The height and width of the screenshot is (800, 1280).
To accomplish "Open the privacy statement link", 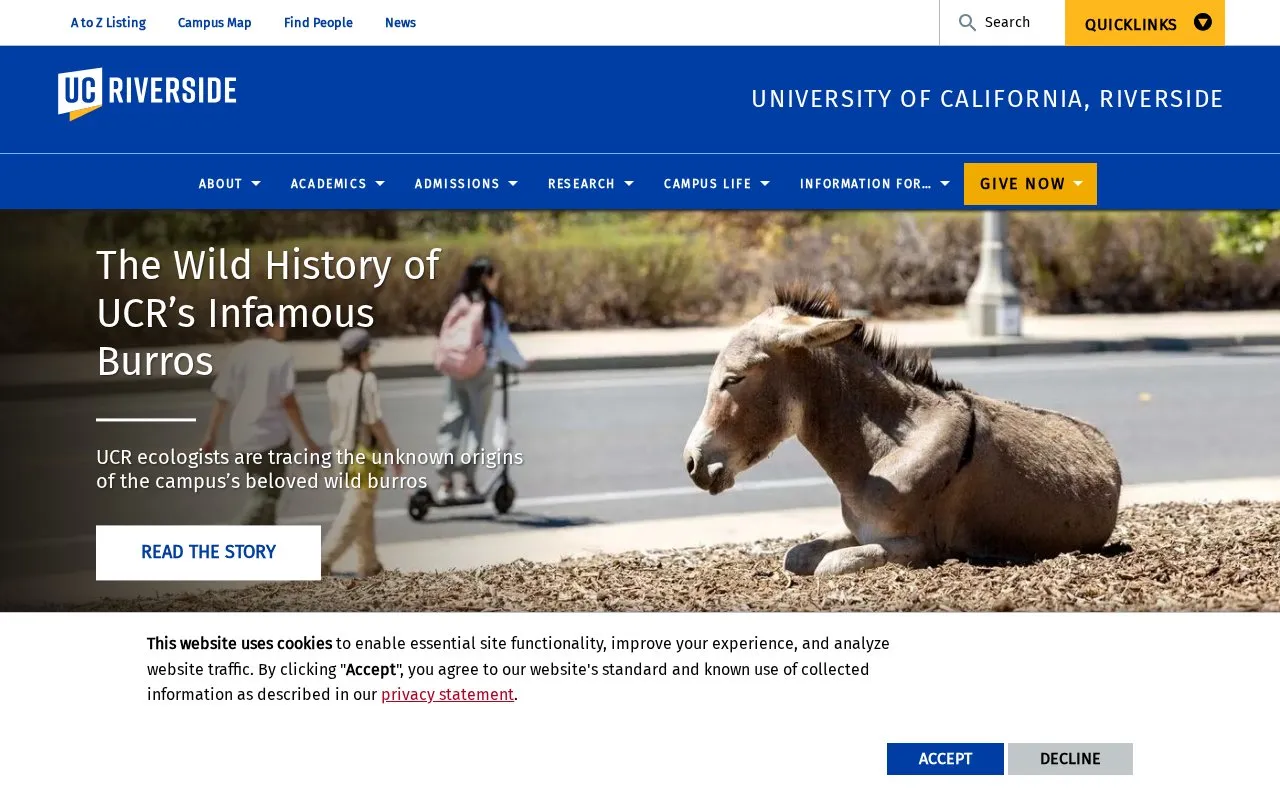I will point(447,694).
